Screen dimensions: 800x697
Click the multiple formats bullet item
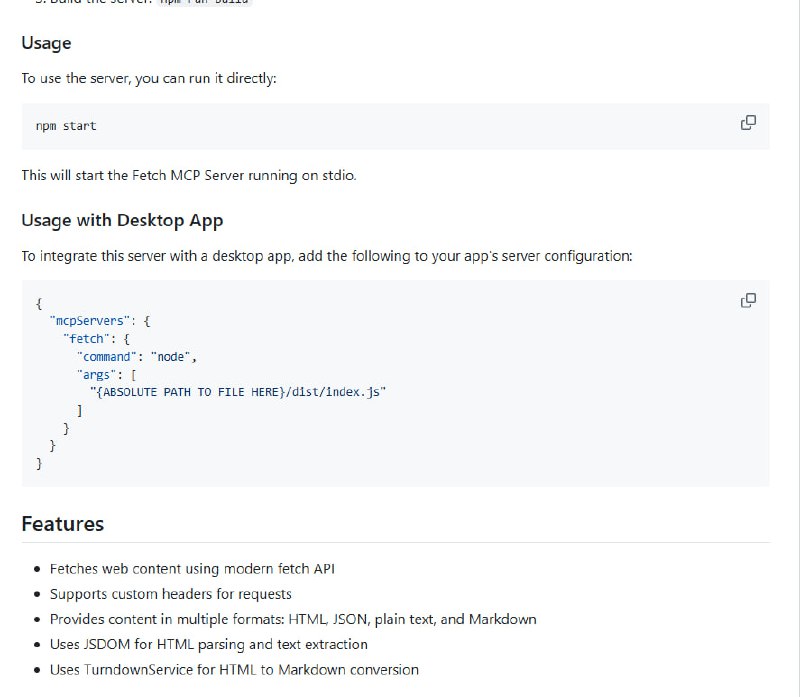click(293, 619)
